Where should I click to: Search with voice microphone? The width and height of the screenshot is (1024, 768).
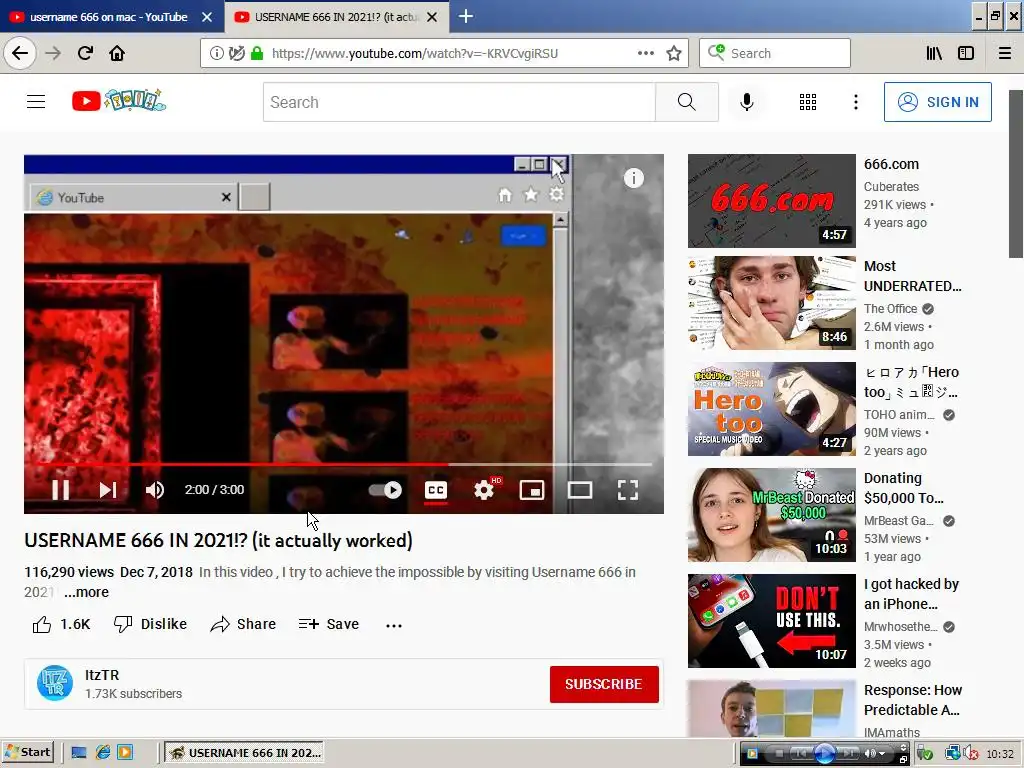pyautogui.click(x=746, y=102)
